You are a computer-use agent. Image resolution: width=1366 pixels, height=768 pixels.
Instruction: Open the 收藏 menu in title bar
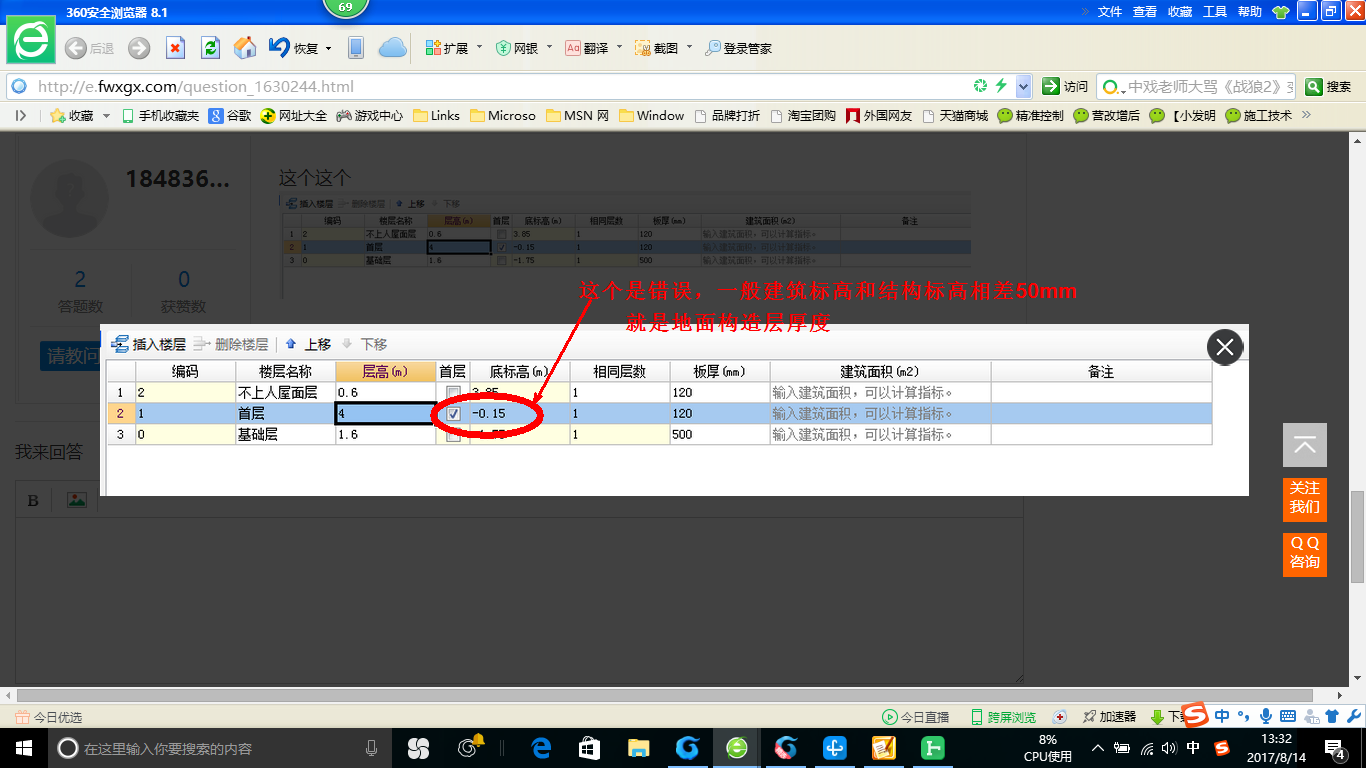coord(1180,12)
